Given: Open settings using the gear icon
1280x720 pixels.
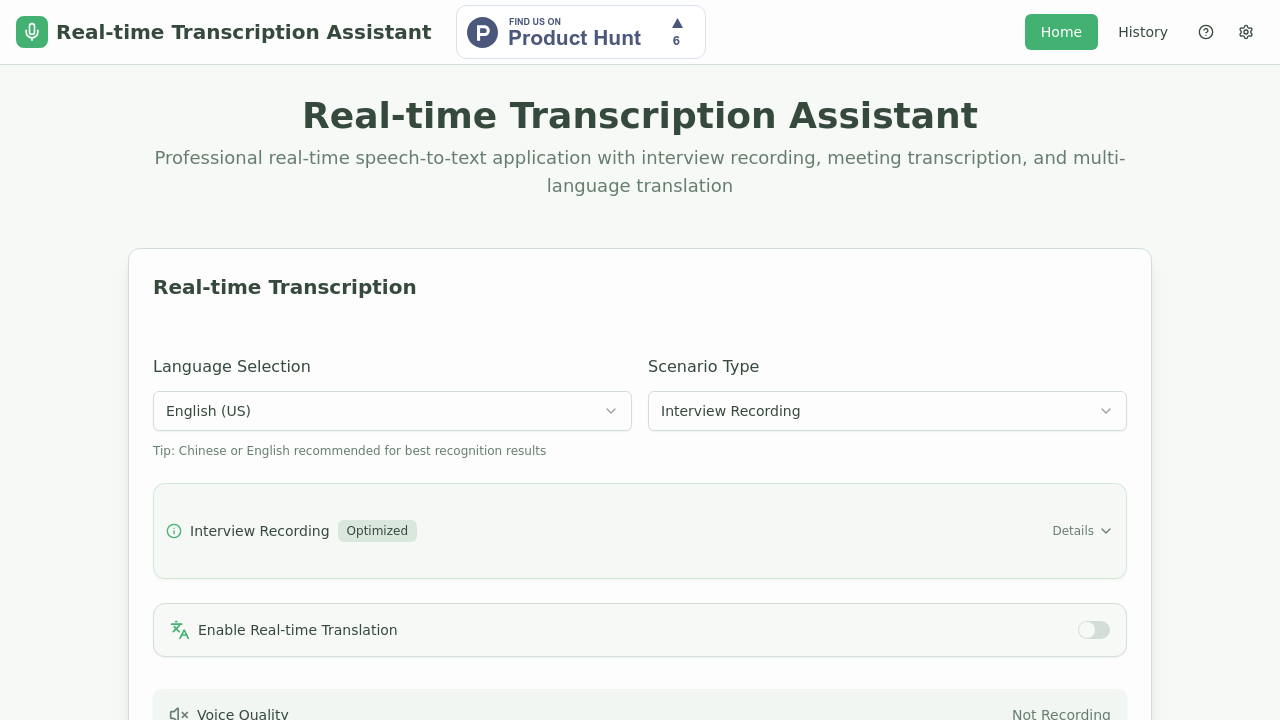Looking at the screenshot, I should click(1246, 32).
